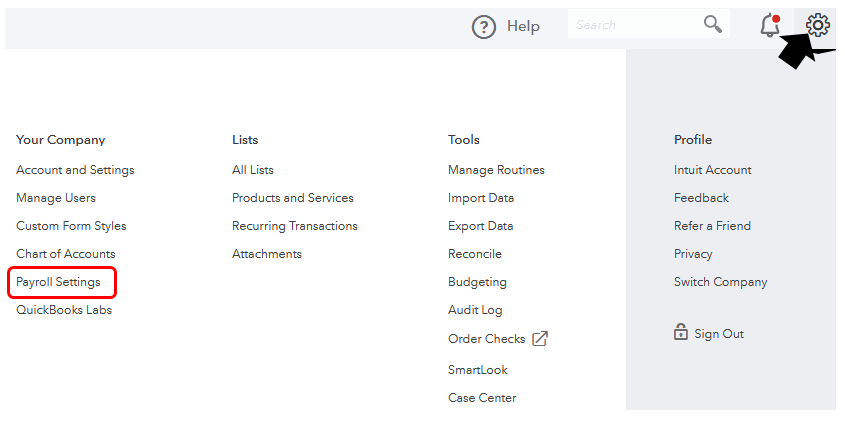Viewport: 845px width, 421px height.
Task: Open Recurring Transactions list
Action: 295,226
